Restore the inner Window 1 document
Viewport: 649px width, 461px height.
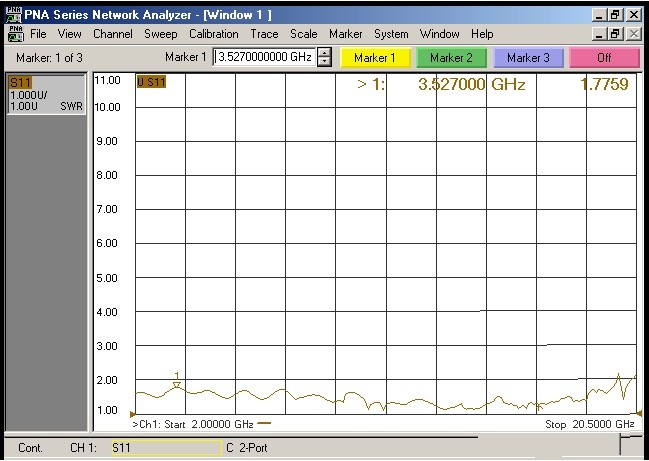615,34
